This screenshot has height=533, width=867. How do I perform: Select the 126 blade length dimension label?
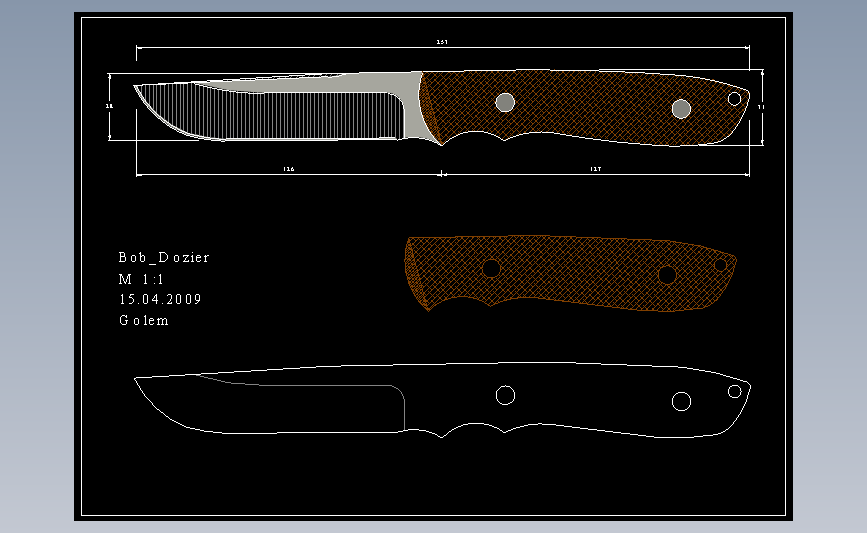tap(289, 169)
